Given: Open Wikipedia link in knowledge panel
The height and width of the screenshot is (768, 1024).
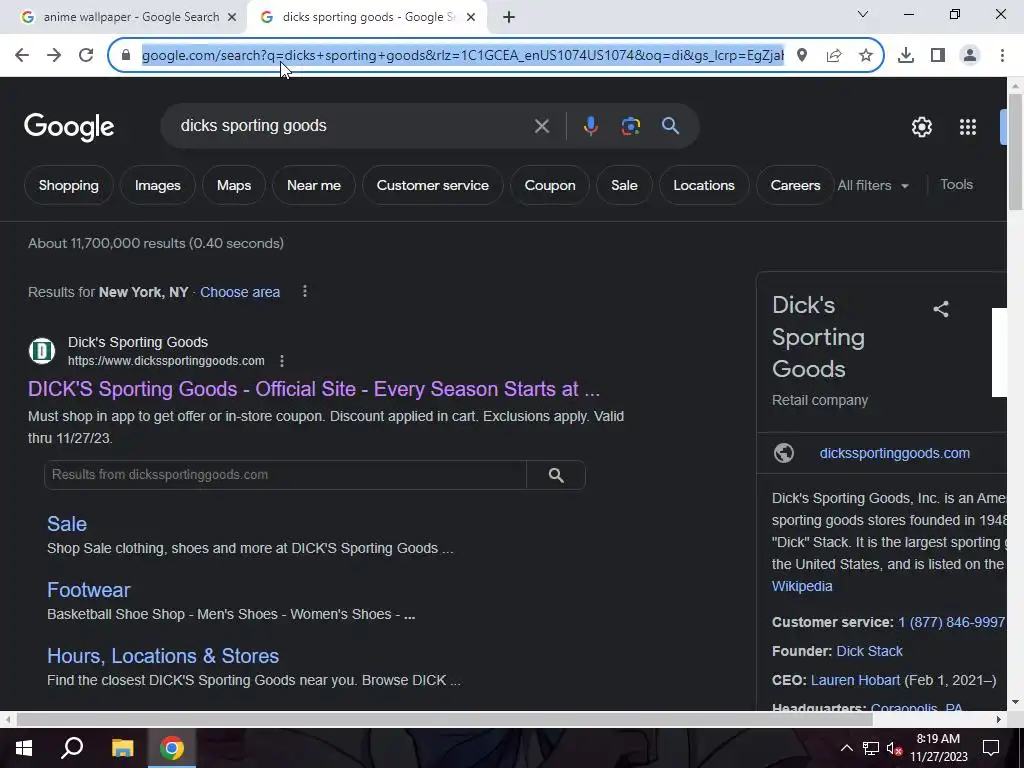Looking at the screenshot, I should coord(802,586).
